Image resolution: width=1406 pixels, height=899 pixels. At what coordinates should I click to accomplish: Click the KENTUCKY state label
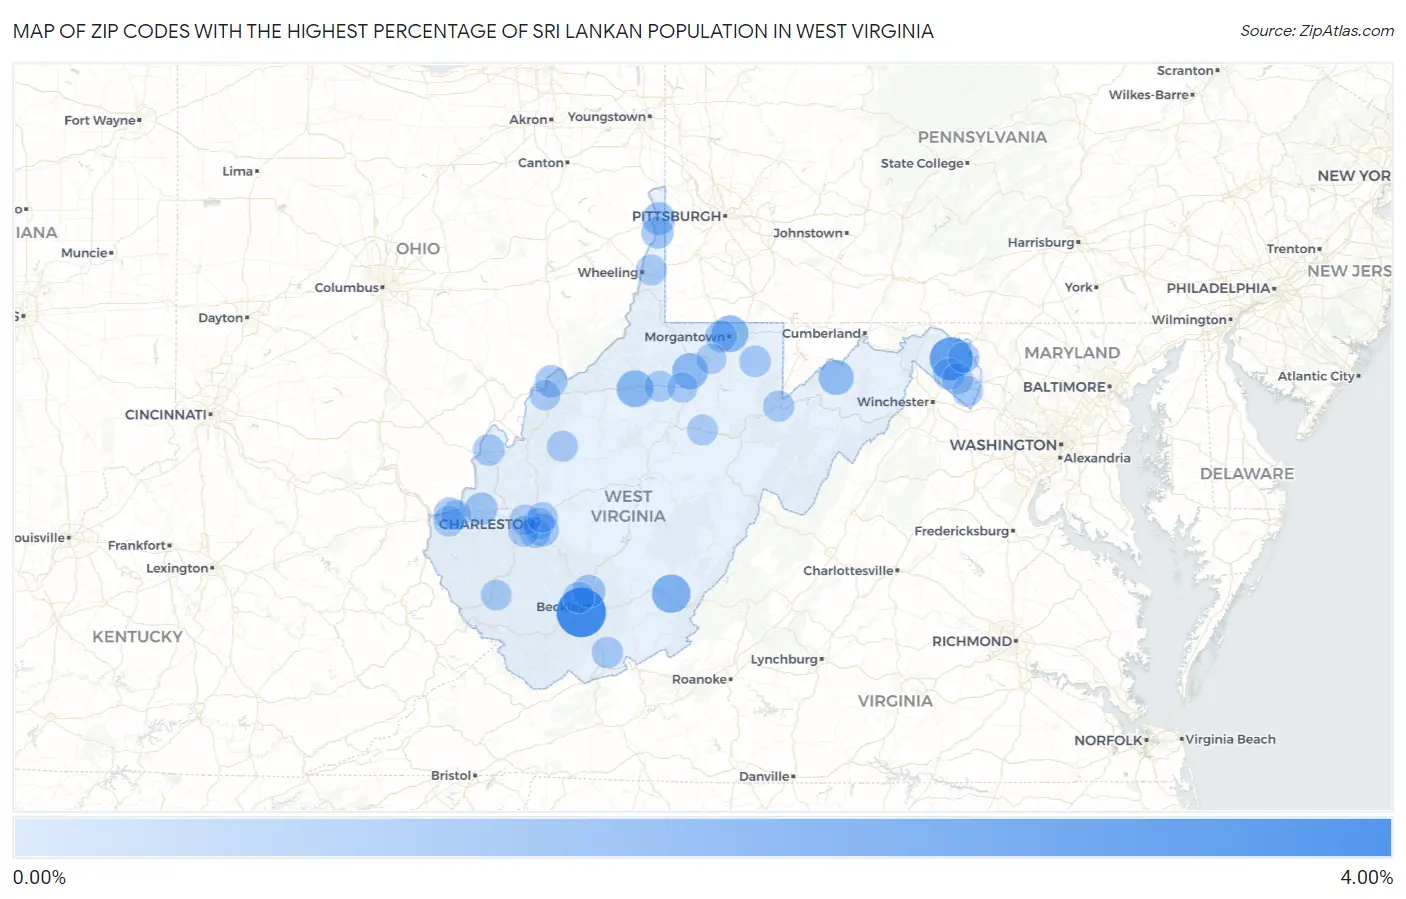click(x=138, y=637)
